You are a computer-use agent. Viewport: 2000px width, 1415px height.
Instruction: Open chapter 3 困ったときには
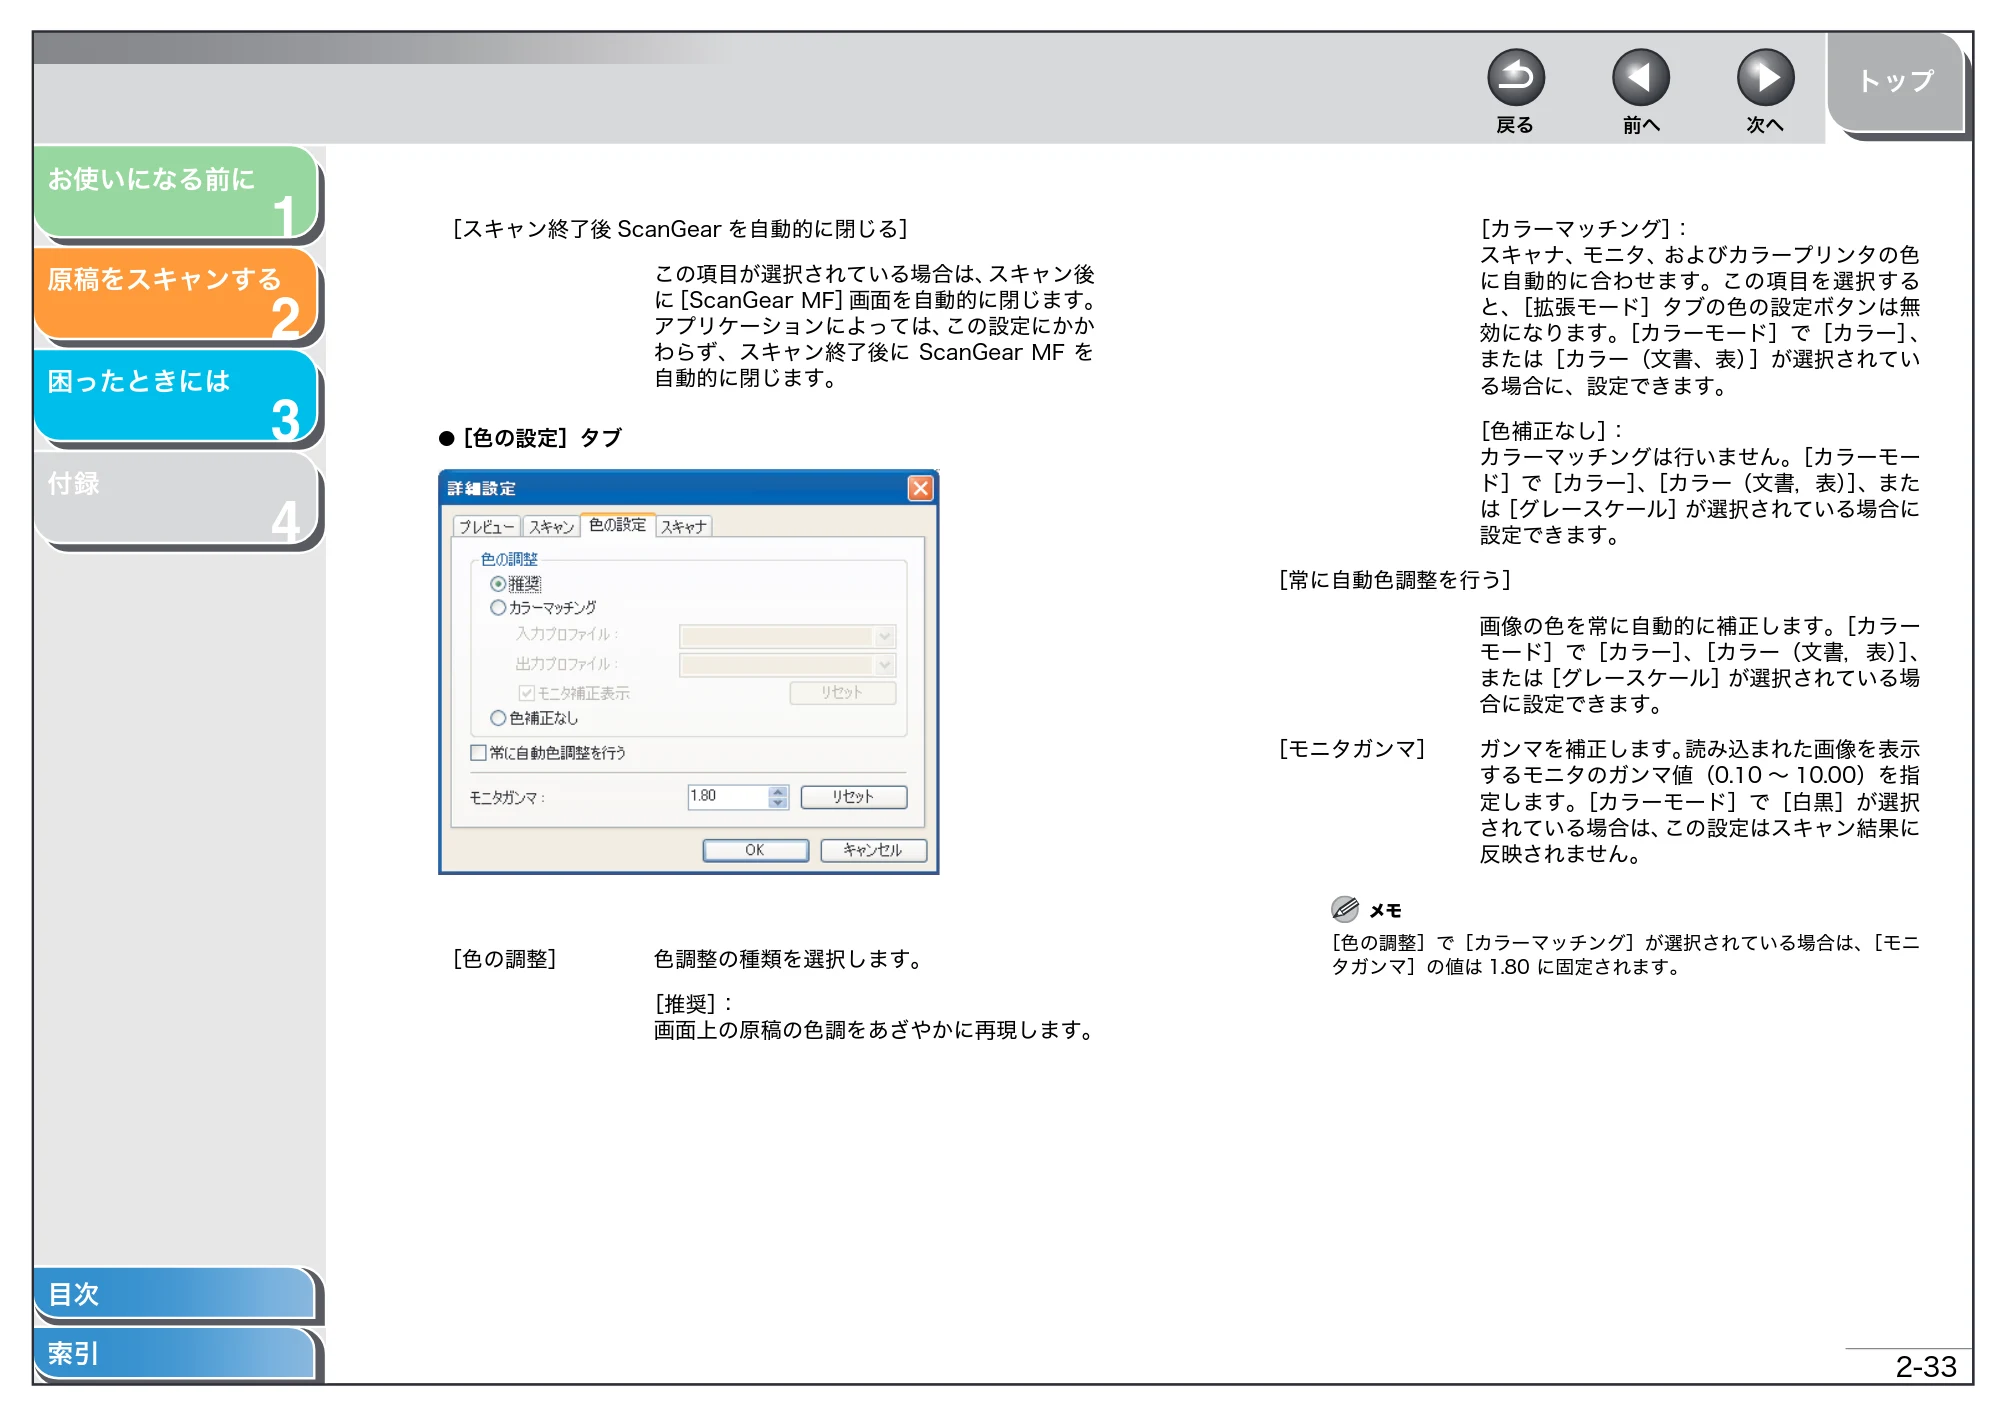tap(176, 396)
